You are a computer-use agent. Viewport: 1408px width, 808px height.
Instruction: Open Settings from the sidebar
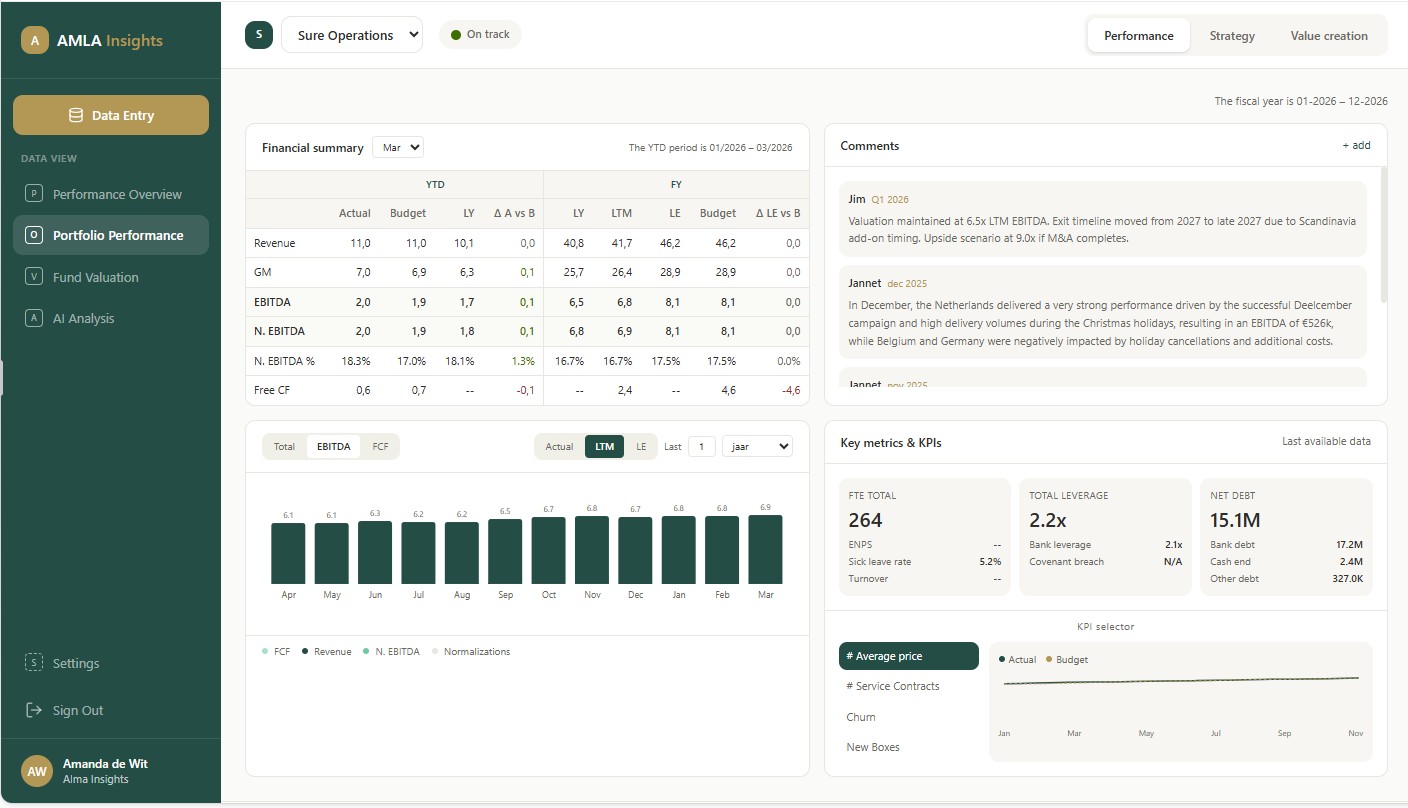pyautogui.click(x=111, y=663)
